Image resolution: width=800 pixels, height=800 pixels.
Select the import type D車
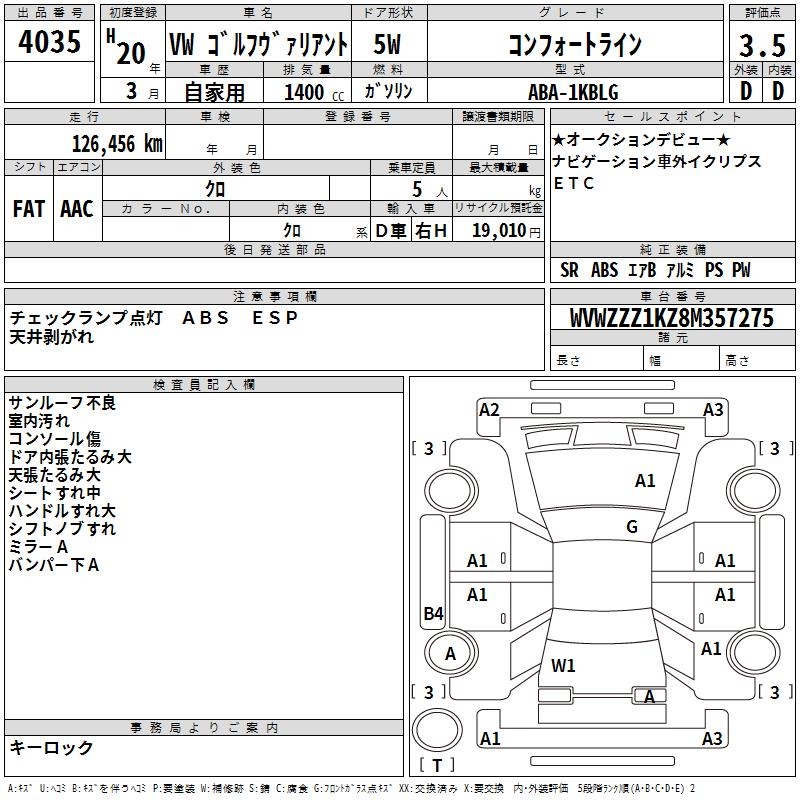(x=391, y=231)
